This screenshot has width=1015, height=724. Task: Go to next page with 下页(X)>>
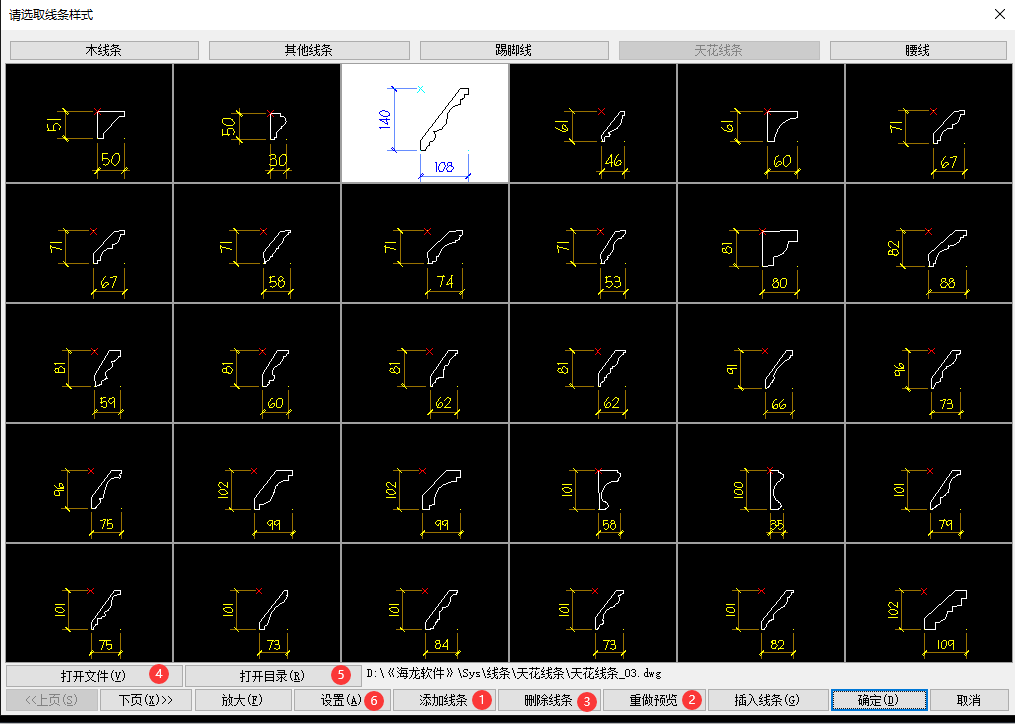coord(146,700)
